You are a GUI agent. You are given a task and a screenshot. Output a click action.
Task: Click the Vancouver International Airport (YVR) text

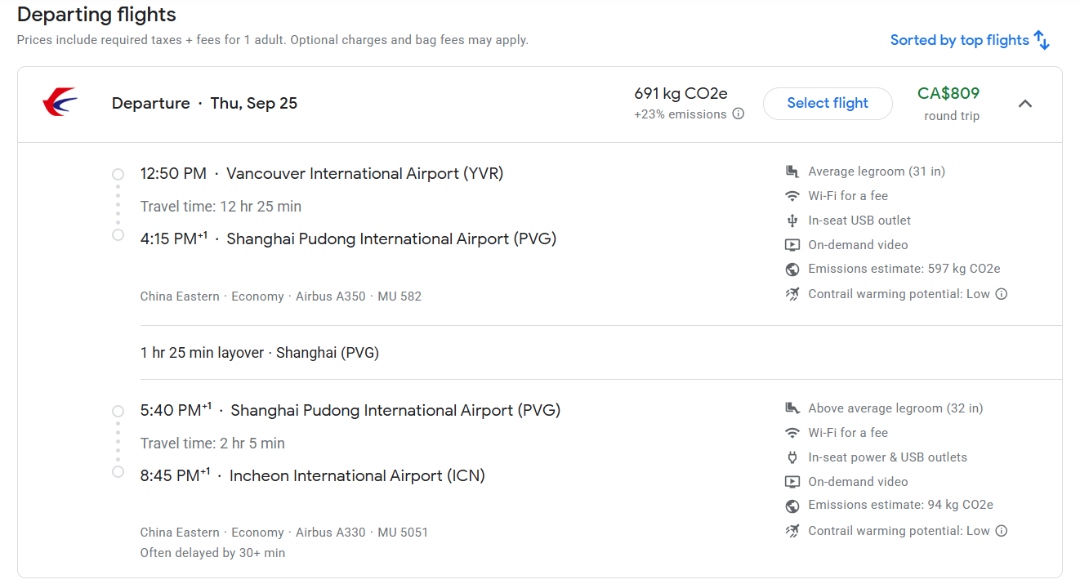[365, 173]
